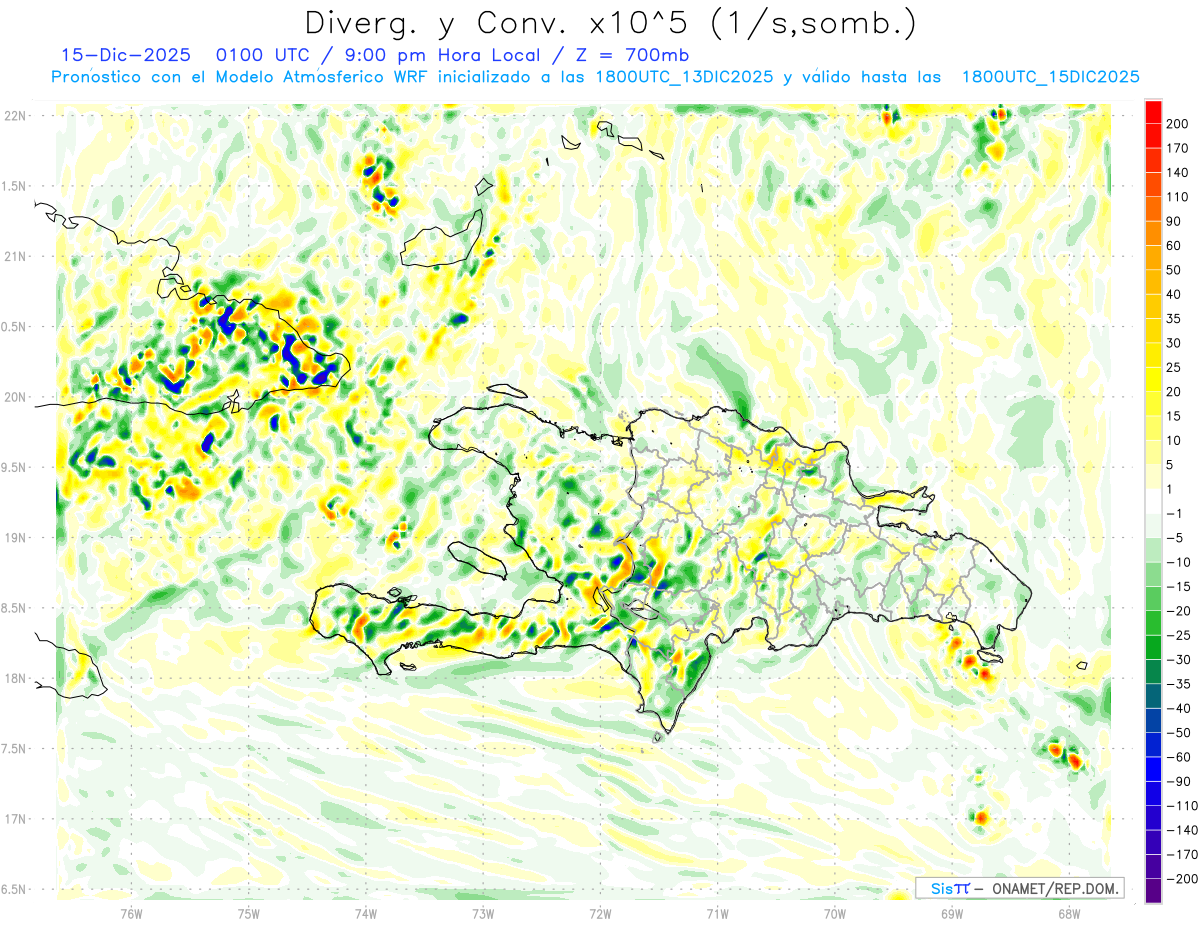The width and height of the screenshot is (1200, 927).
Task: Click the "19N" latitude label
Action: 15,538
